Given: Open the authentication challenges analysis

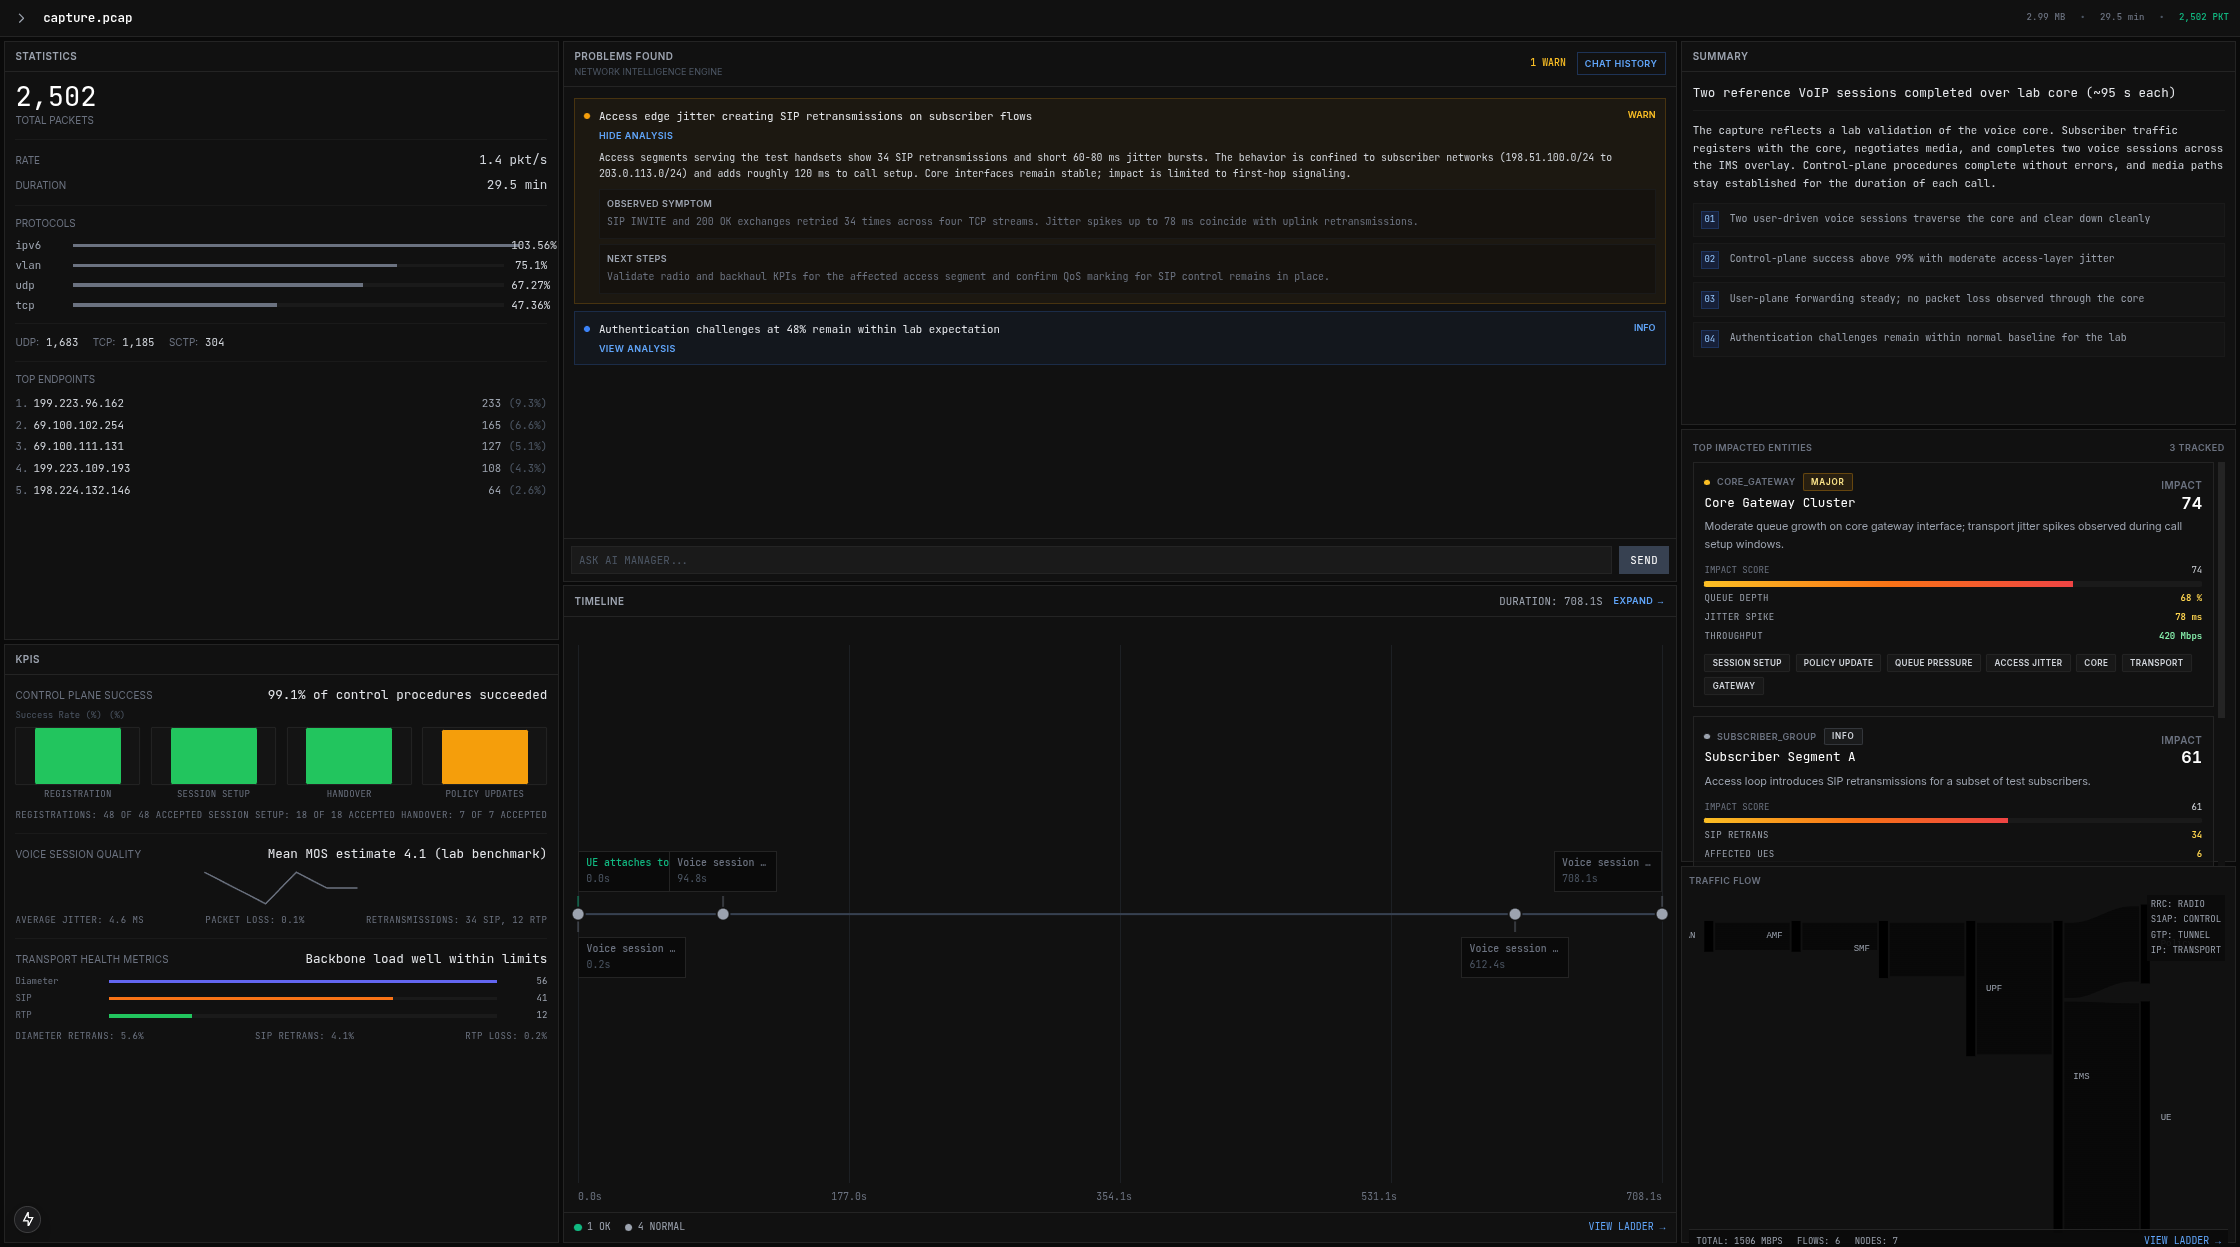Looking at the screenshot, I should 637,348.
